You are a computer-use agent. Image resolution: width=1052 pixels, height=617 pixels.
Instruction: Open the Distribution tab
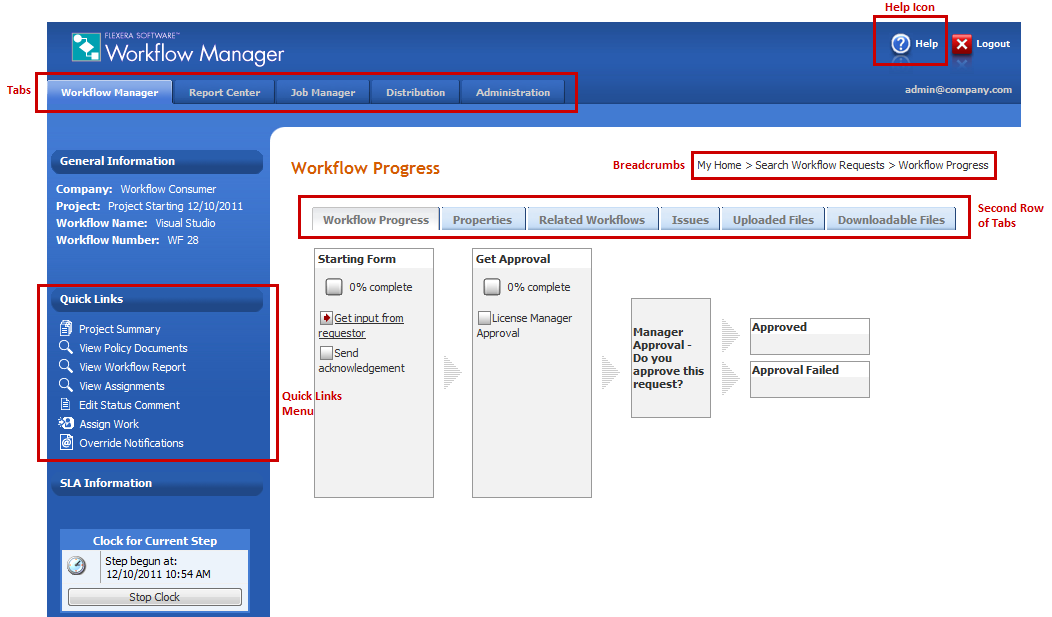pyautogui.click(x=415, y=92)
